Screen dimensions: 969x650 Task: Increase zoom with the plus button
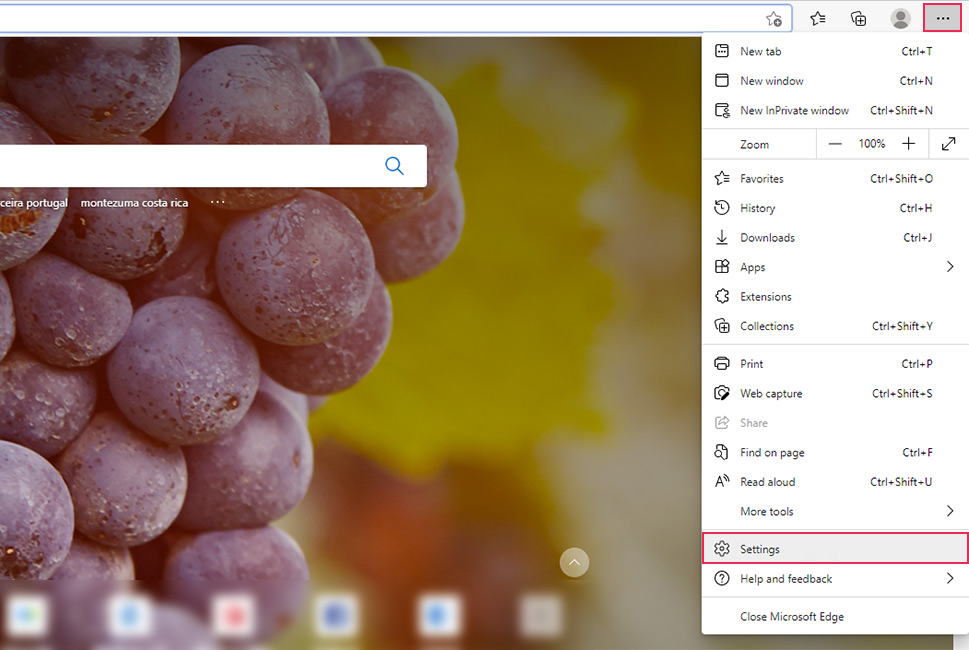908,144
